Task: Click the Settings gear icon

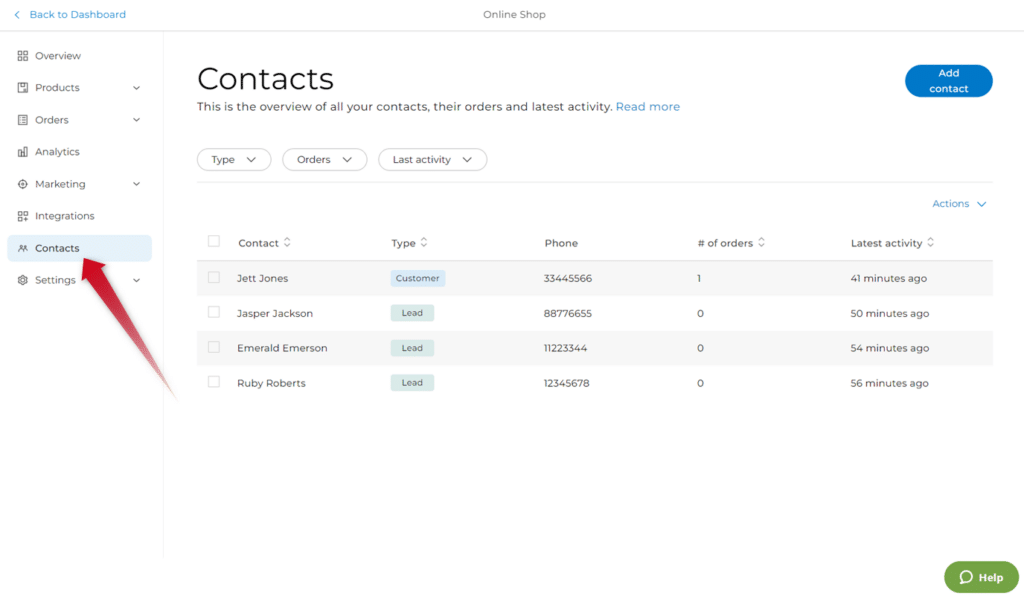Action: 23,280
